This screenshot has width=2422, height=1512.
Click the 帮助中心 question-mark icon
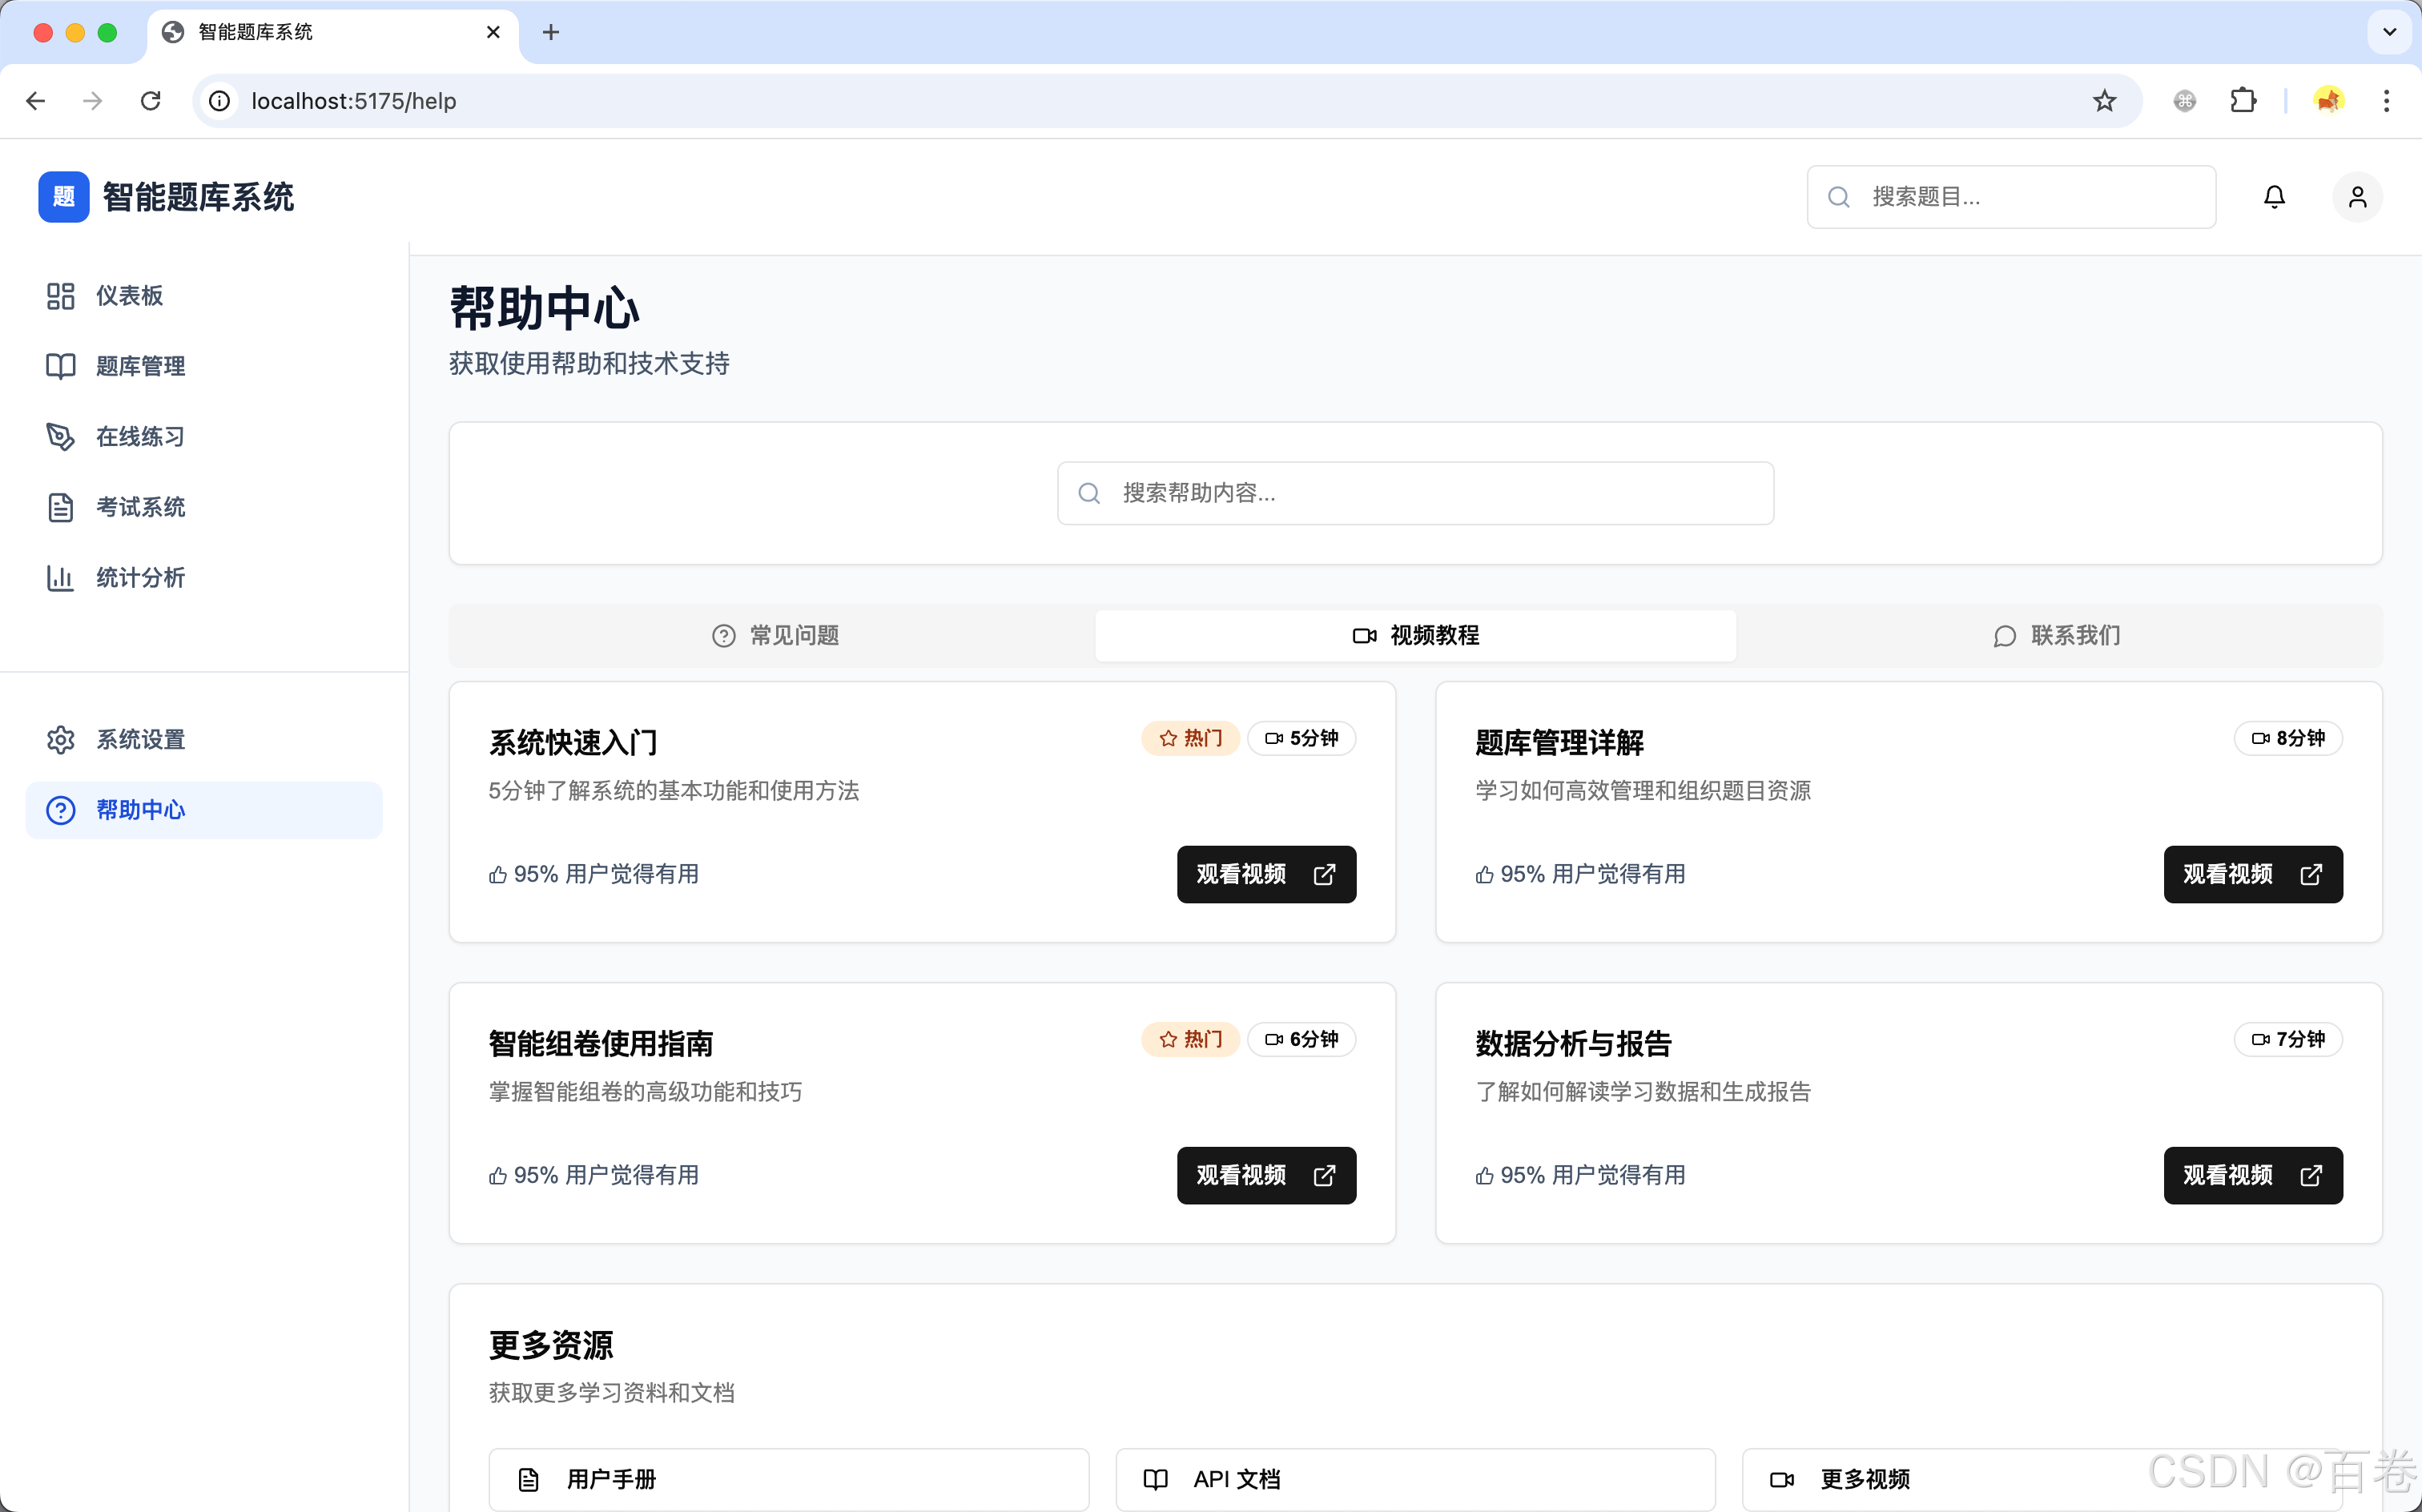[x=60, y=810]
